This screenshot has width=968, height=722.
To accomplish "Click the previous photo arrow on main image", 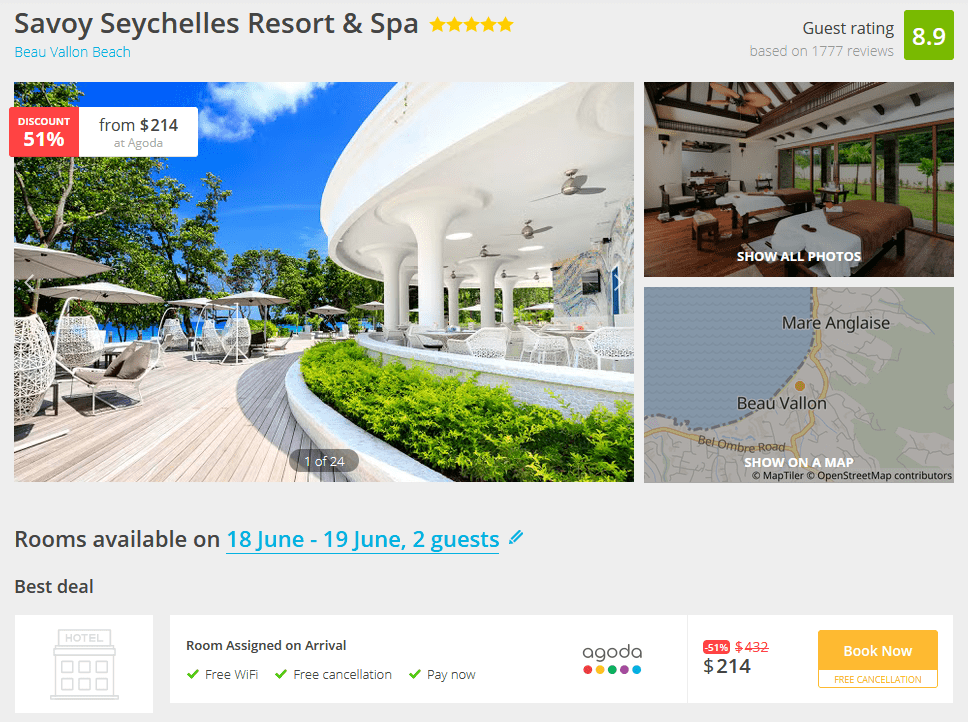I will 29,283.
